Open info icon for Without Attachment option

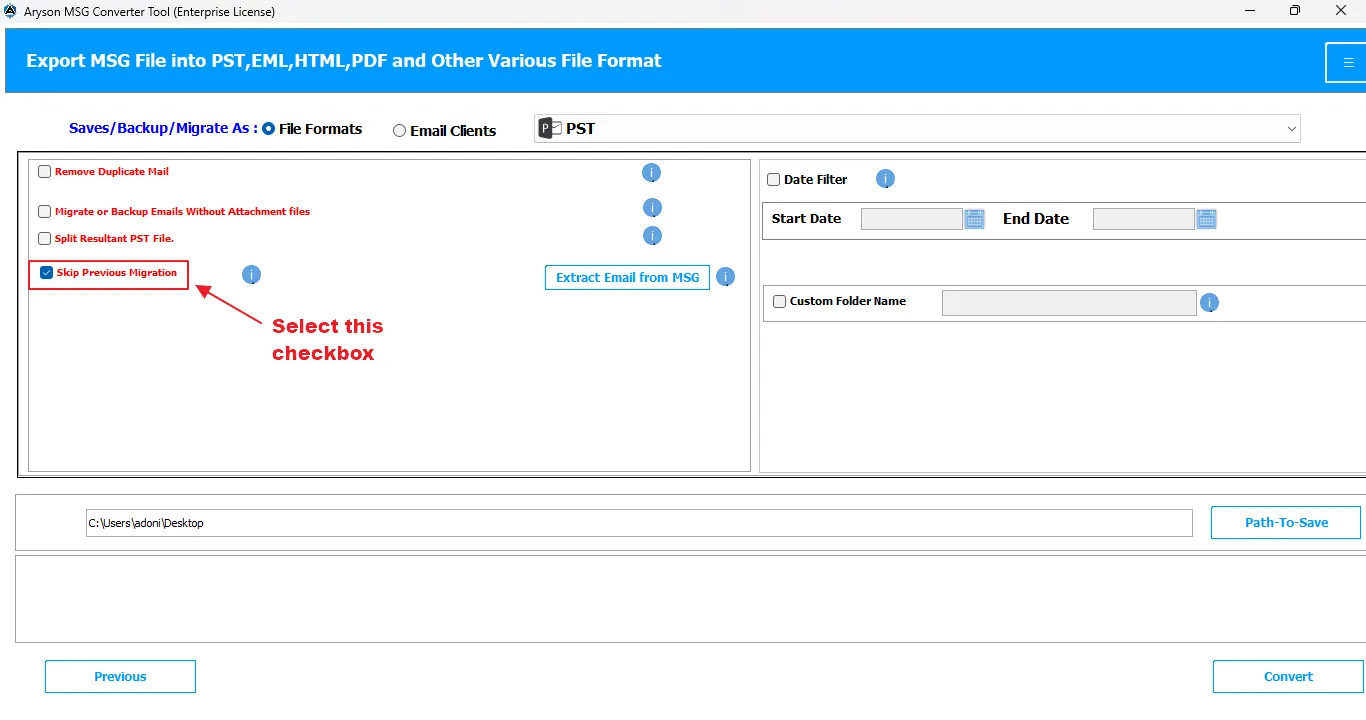click(652, 208)
